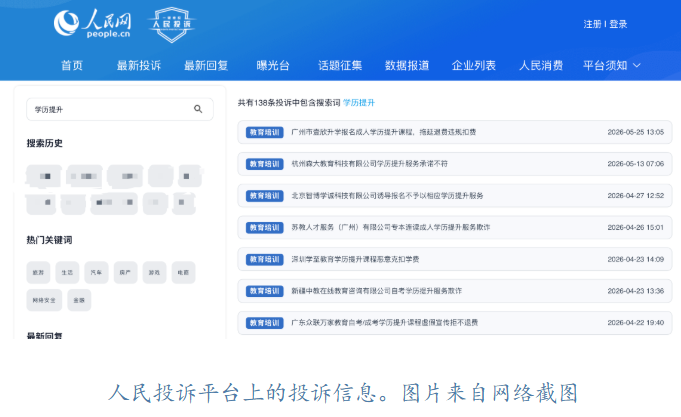Click 教育培训 tag on 深圳学至教育 row

point(264,259)
